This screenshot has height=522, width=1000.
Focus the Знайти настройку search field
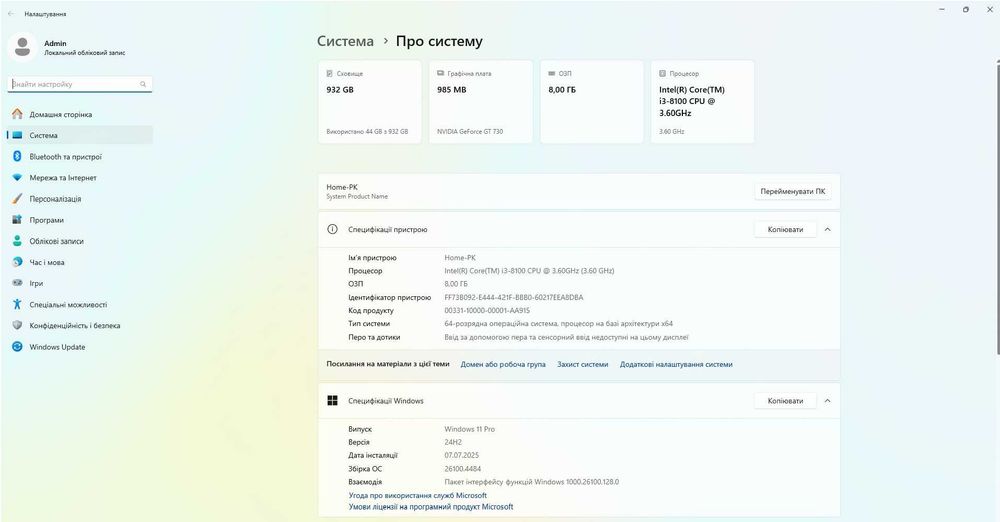point(80,84)
